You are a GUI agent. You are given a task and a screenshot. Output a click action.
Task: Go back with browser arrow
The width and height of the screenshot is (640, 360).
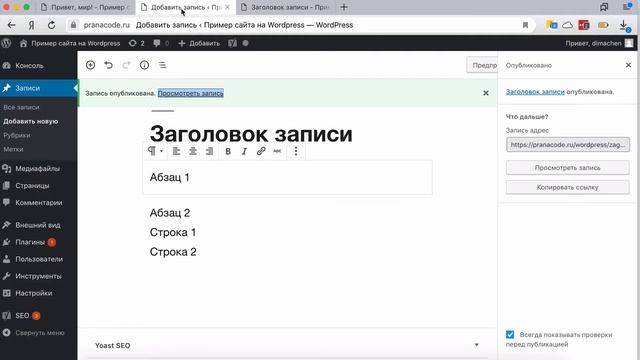point(11,25)
